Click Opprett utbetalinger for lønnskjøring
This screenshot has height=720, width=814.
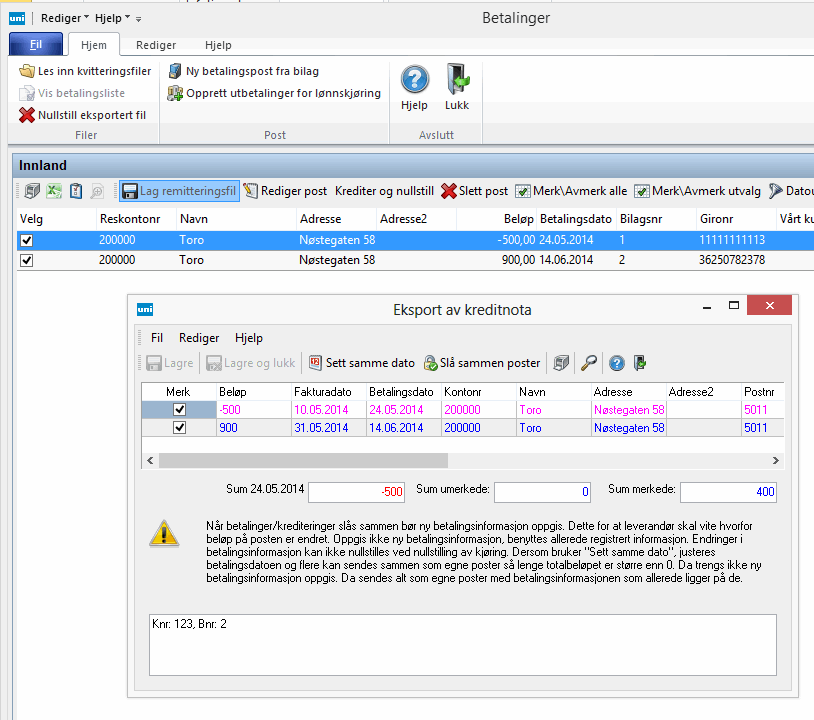[x=275, y=93]
